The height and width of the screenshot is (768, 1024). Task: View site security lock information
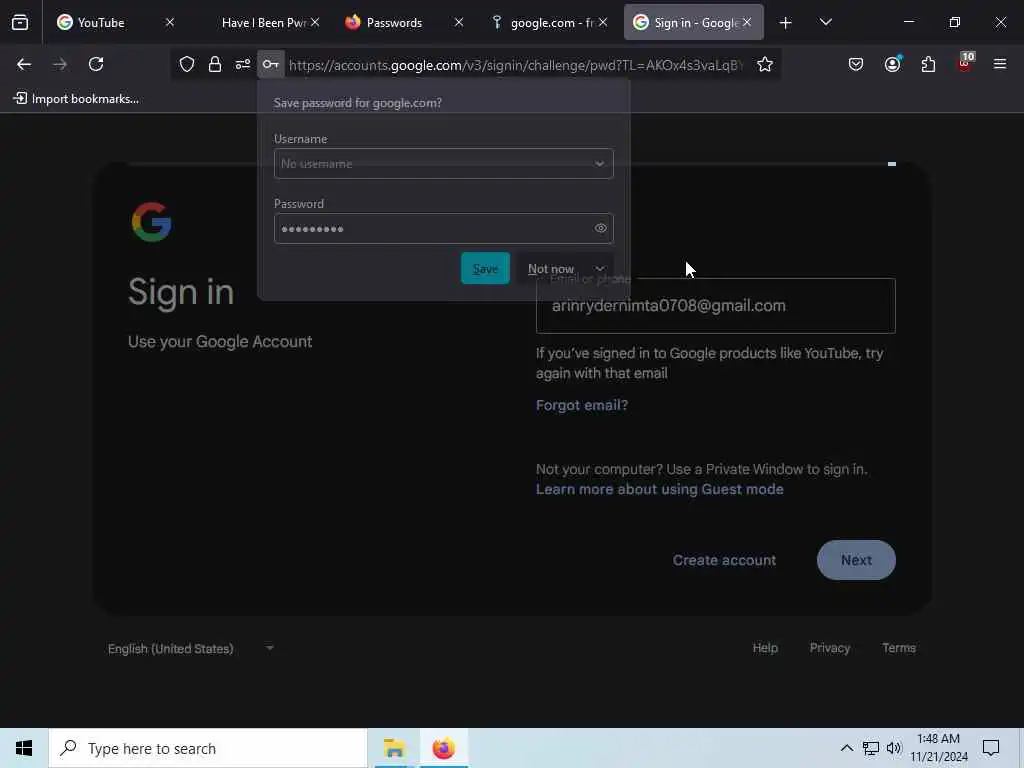click(x=214, y=64)
